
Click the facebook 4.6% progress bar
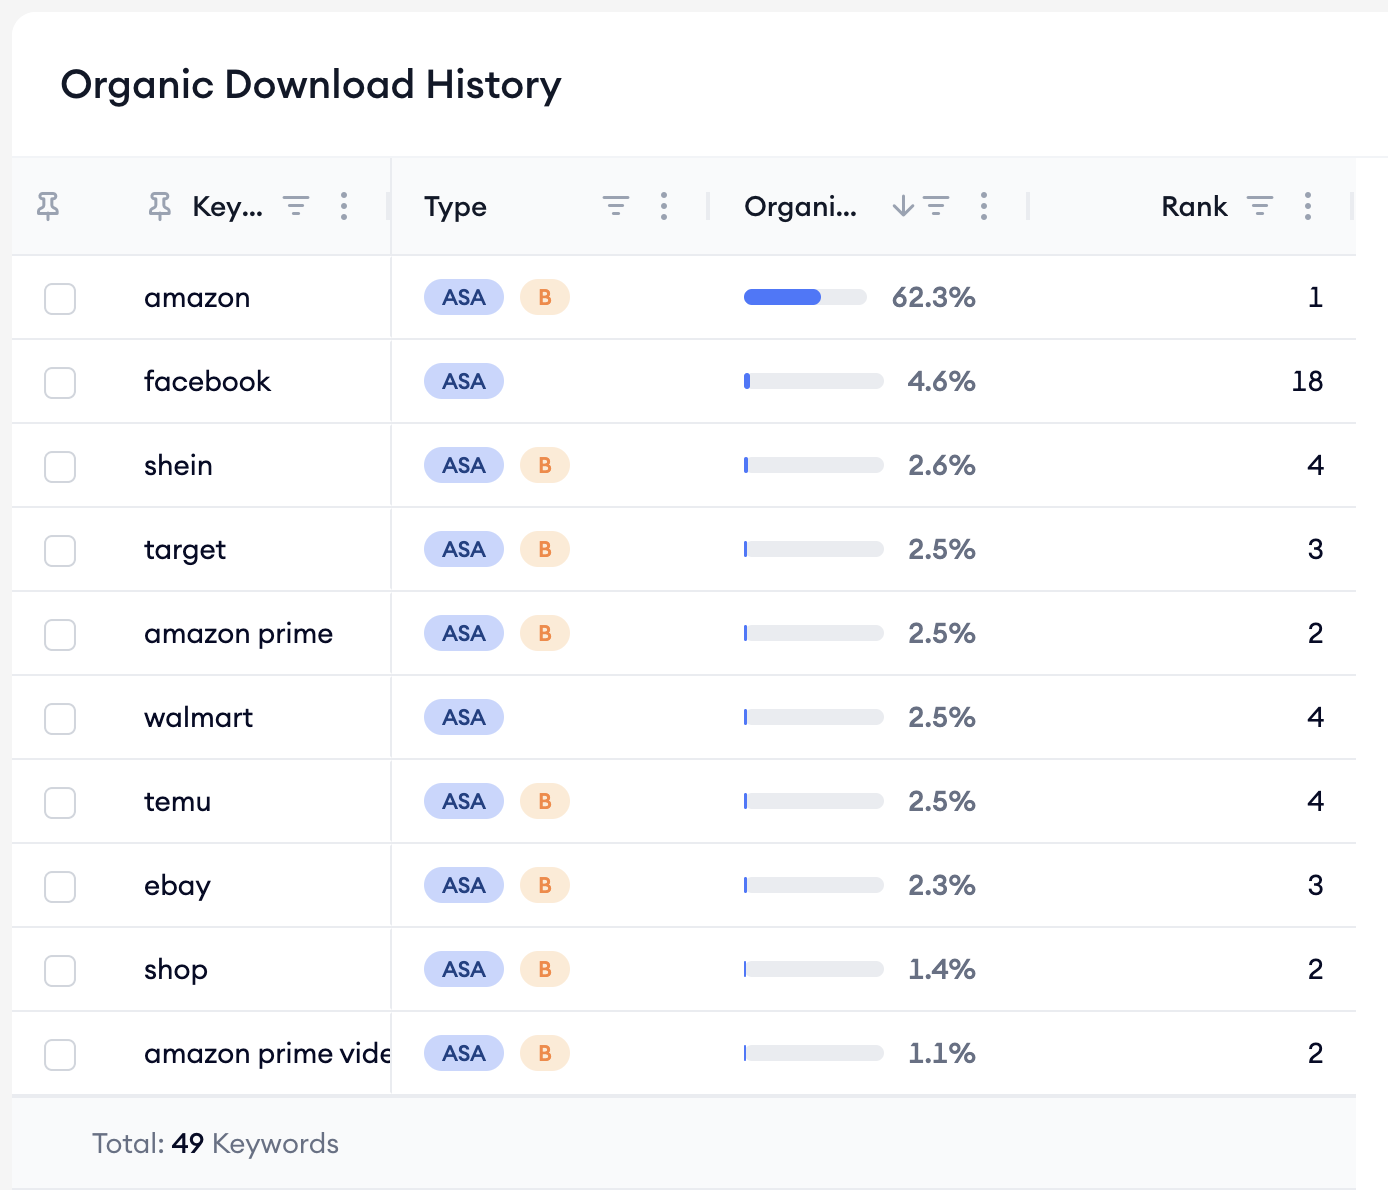pos(814,381)
